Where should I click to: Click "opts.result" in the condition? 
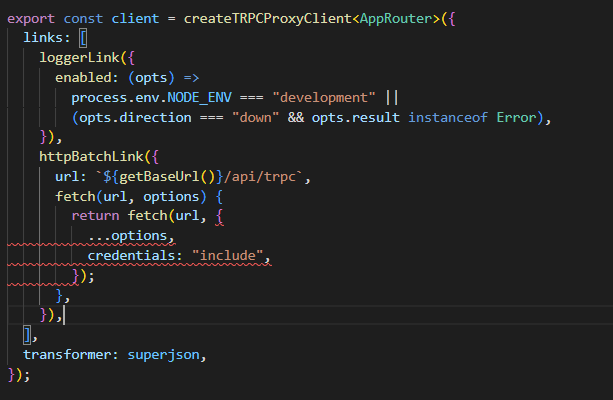[356, 117]
